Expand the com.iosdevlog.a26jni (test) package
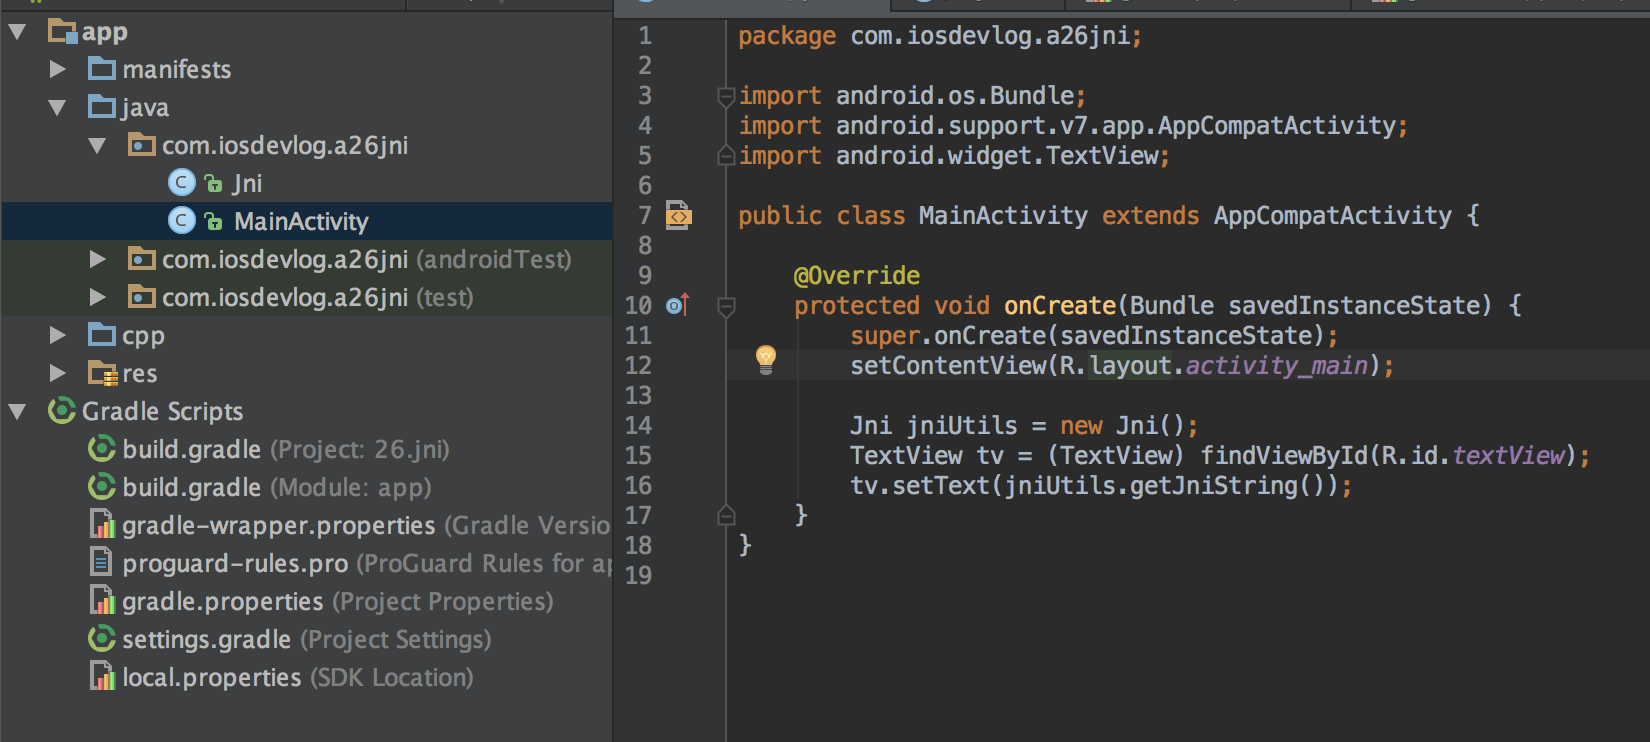The image size is (1650, 742). 98,297
